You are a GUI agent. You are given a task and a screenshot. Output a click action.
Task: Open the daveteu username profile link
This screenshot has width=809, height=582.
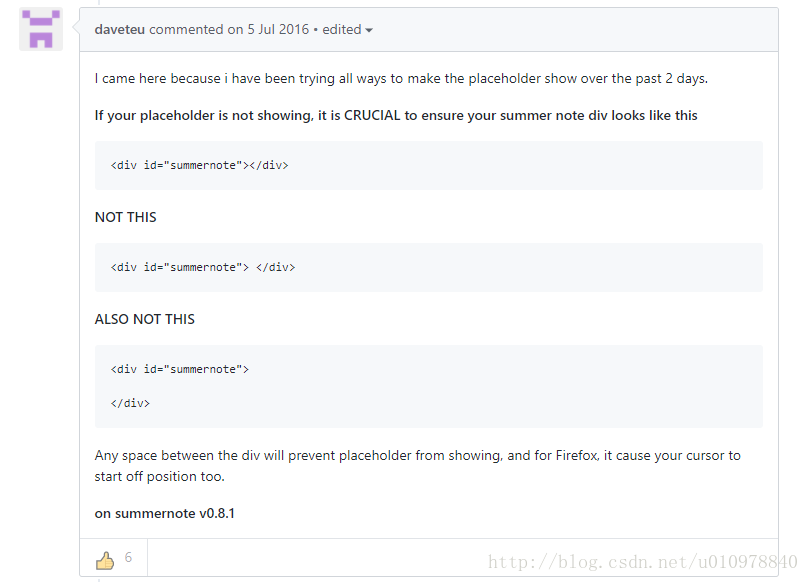point(120,29)
